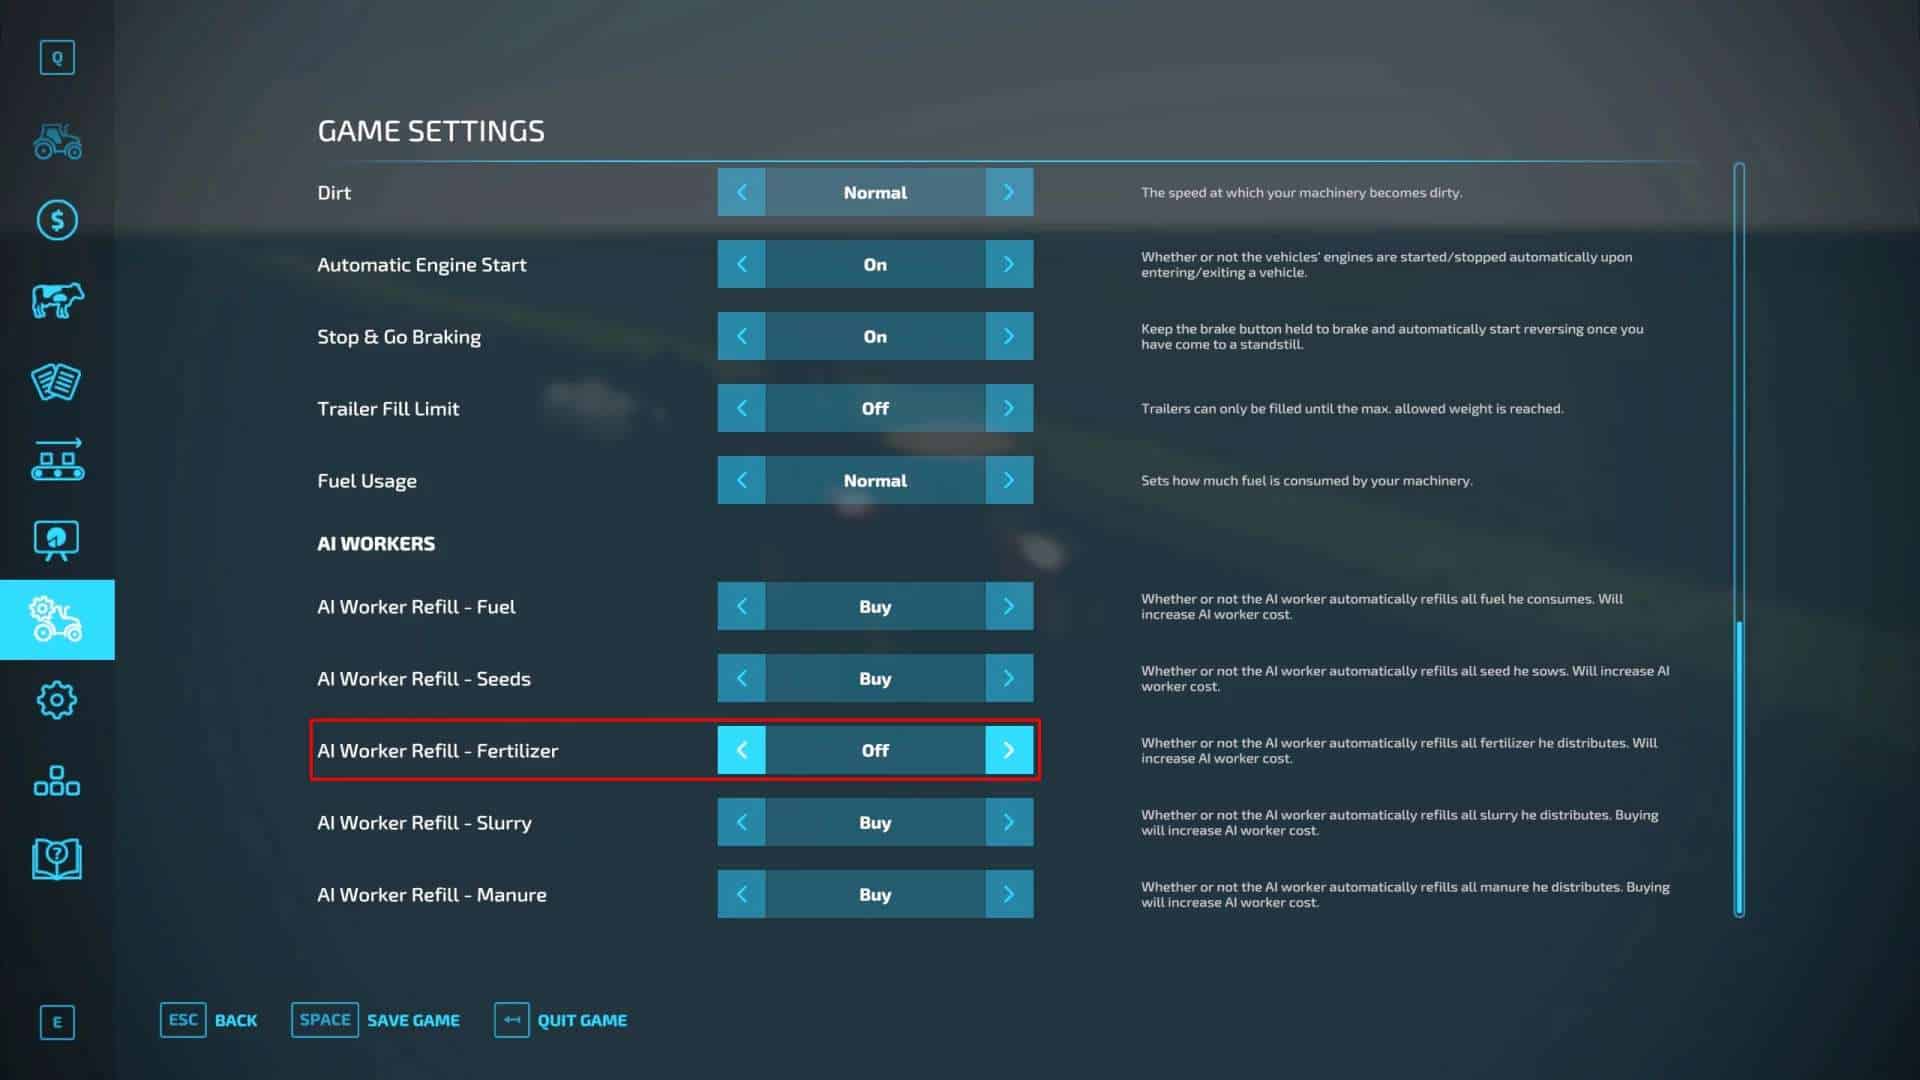
Task: Click left arrow for Fuel Usage
Action: point(741,480)
